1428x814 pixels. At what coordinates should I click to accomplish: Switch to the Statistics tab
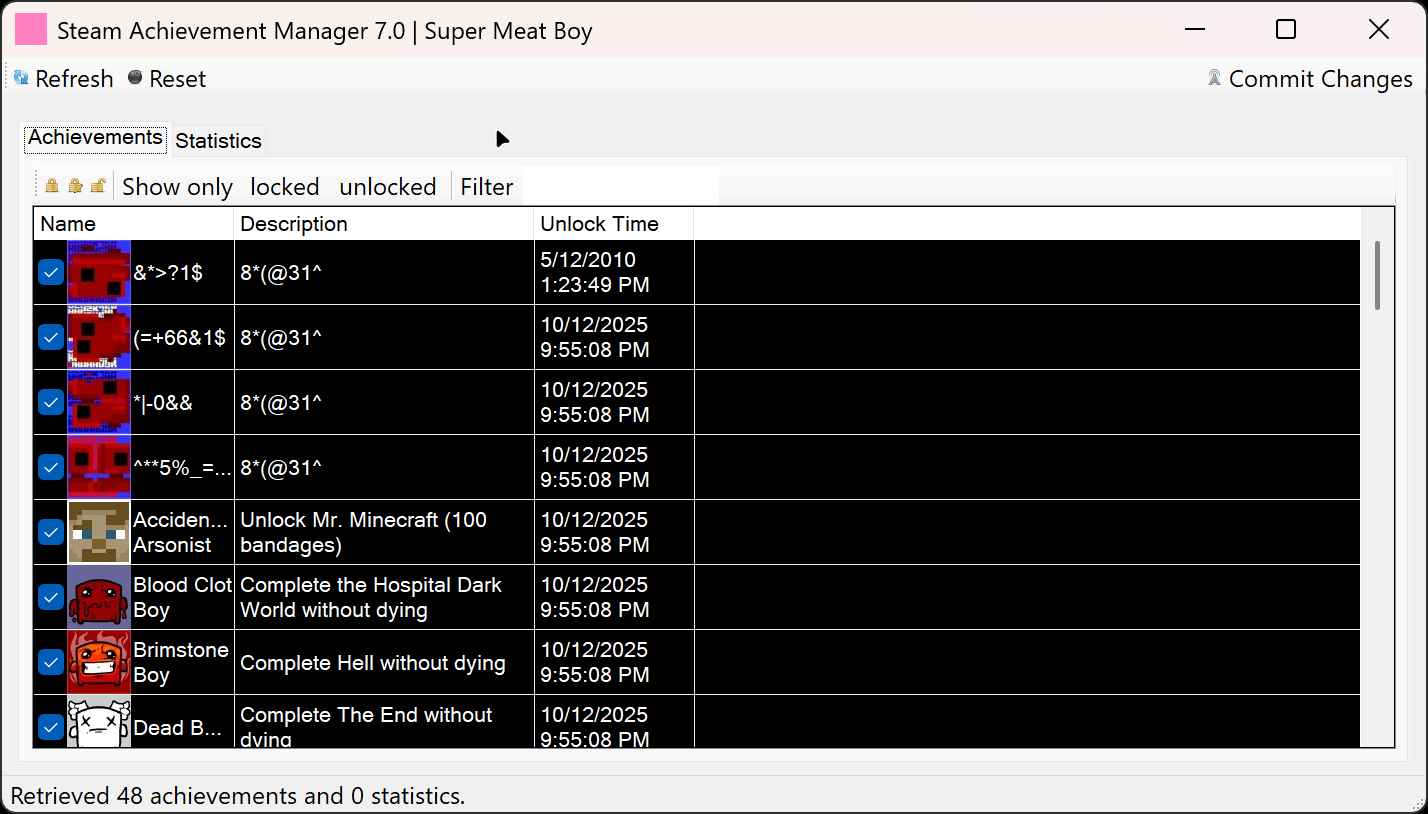[x=218, y=141]
